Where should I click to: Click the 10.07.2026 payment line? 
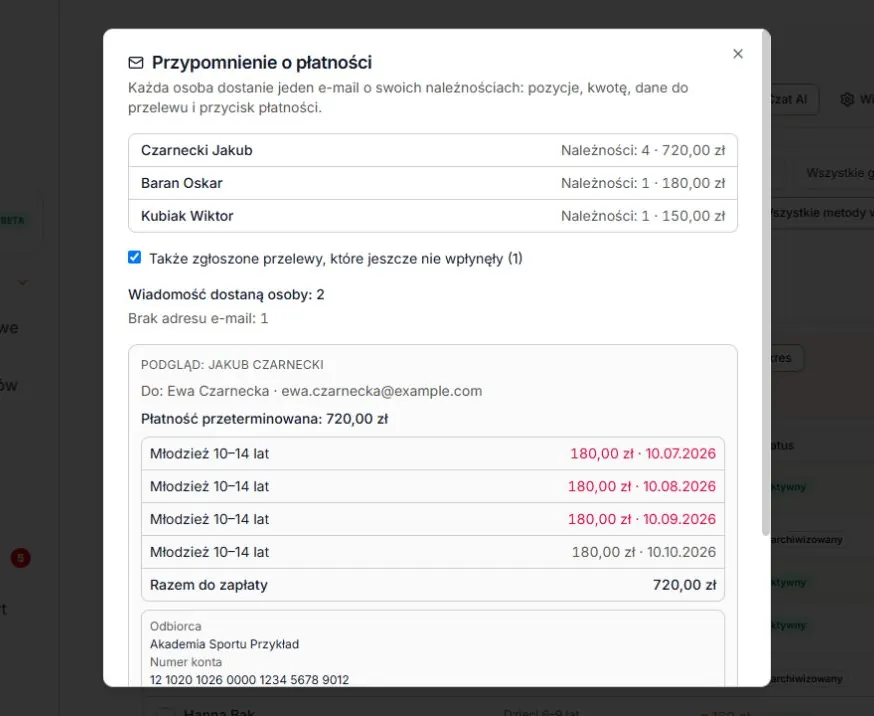click(x=433, y=454)
